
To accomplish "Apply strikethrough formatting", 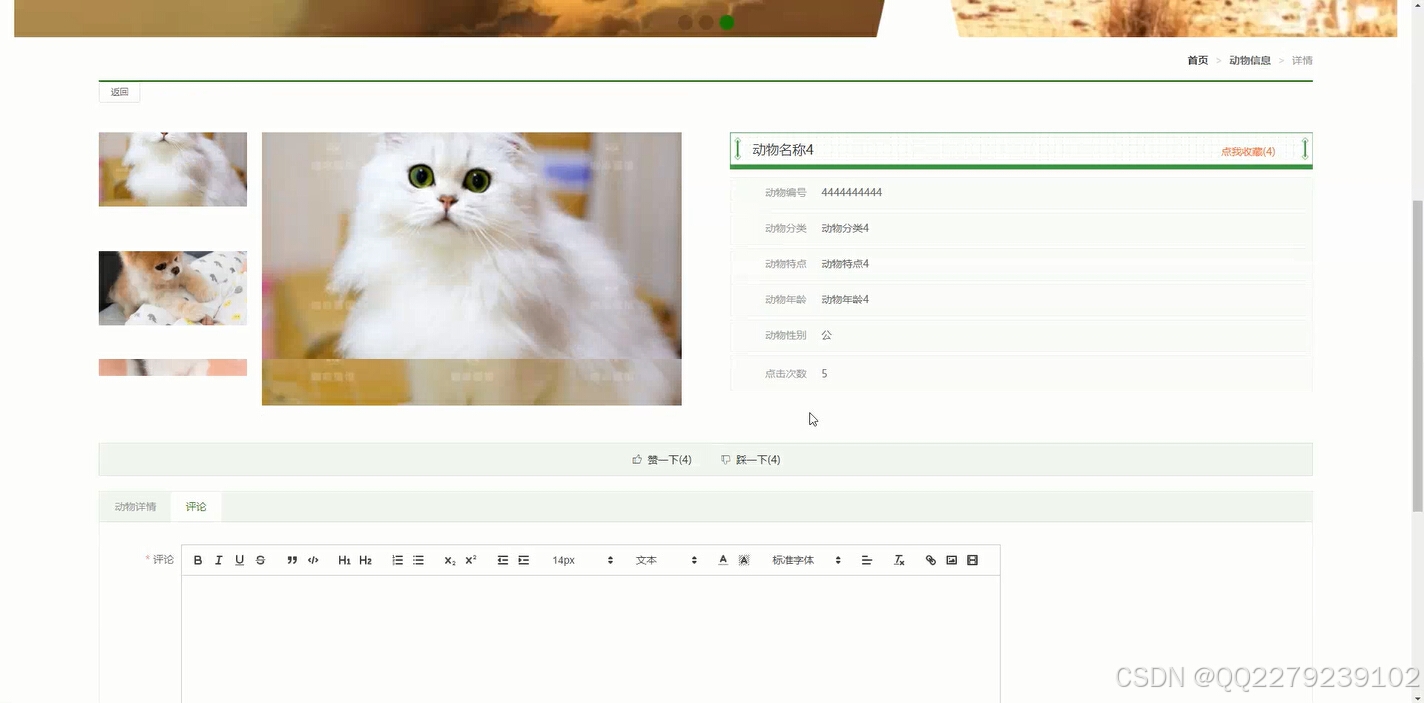I will click(x=260, y=559).
